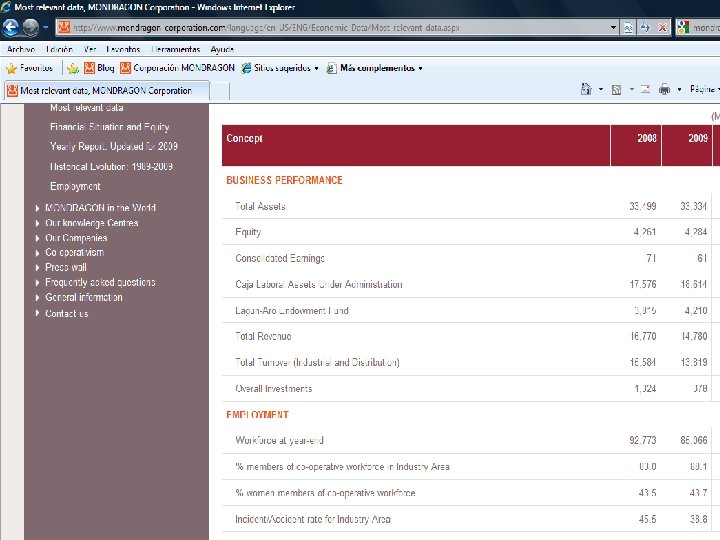
Task: Expand the Frequently asked questions arrow
Action: pos(37,282)
